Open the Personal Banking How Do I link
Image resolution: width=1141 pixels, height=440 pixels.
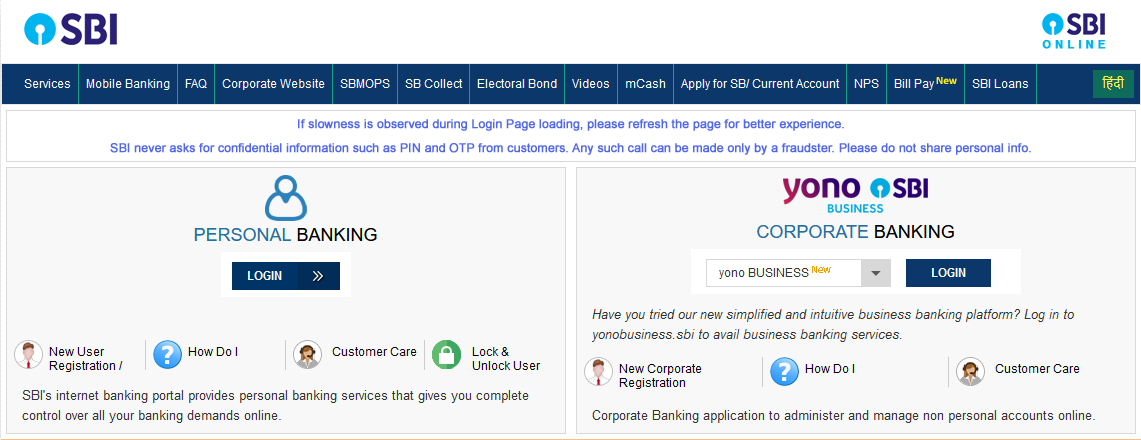[213, 352]
